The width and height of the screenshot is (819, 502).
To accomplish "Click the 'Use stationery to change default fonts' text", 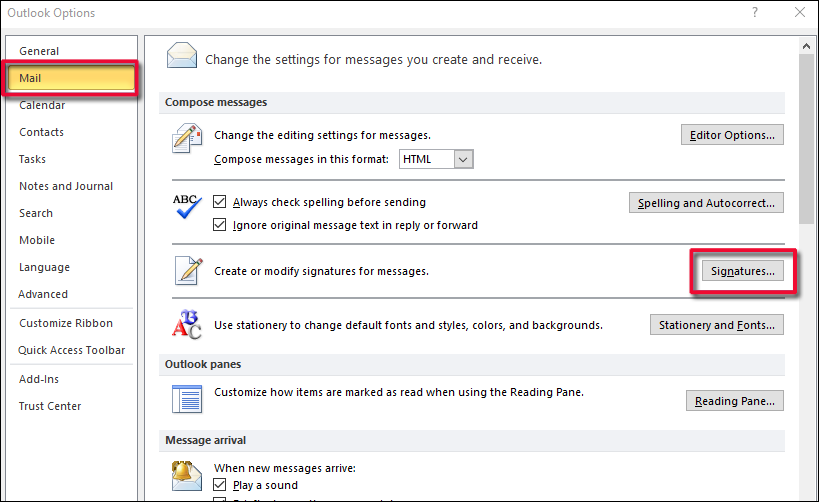I will [x=408, y=325].
